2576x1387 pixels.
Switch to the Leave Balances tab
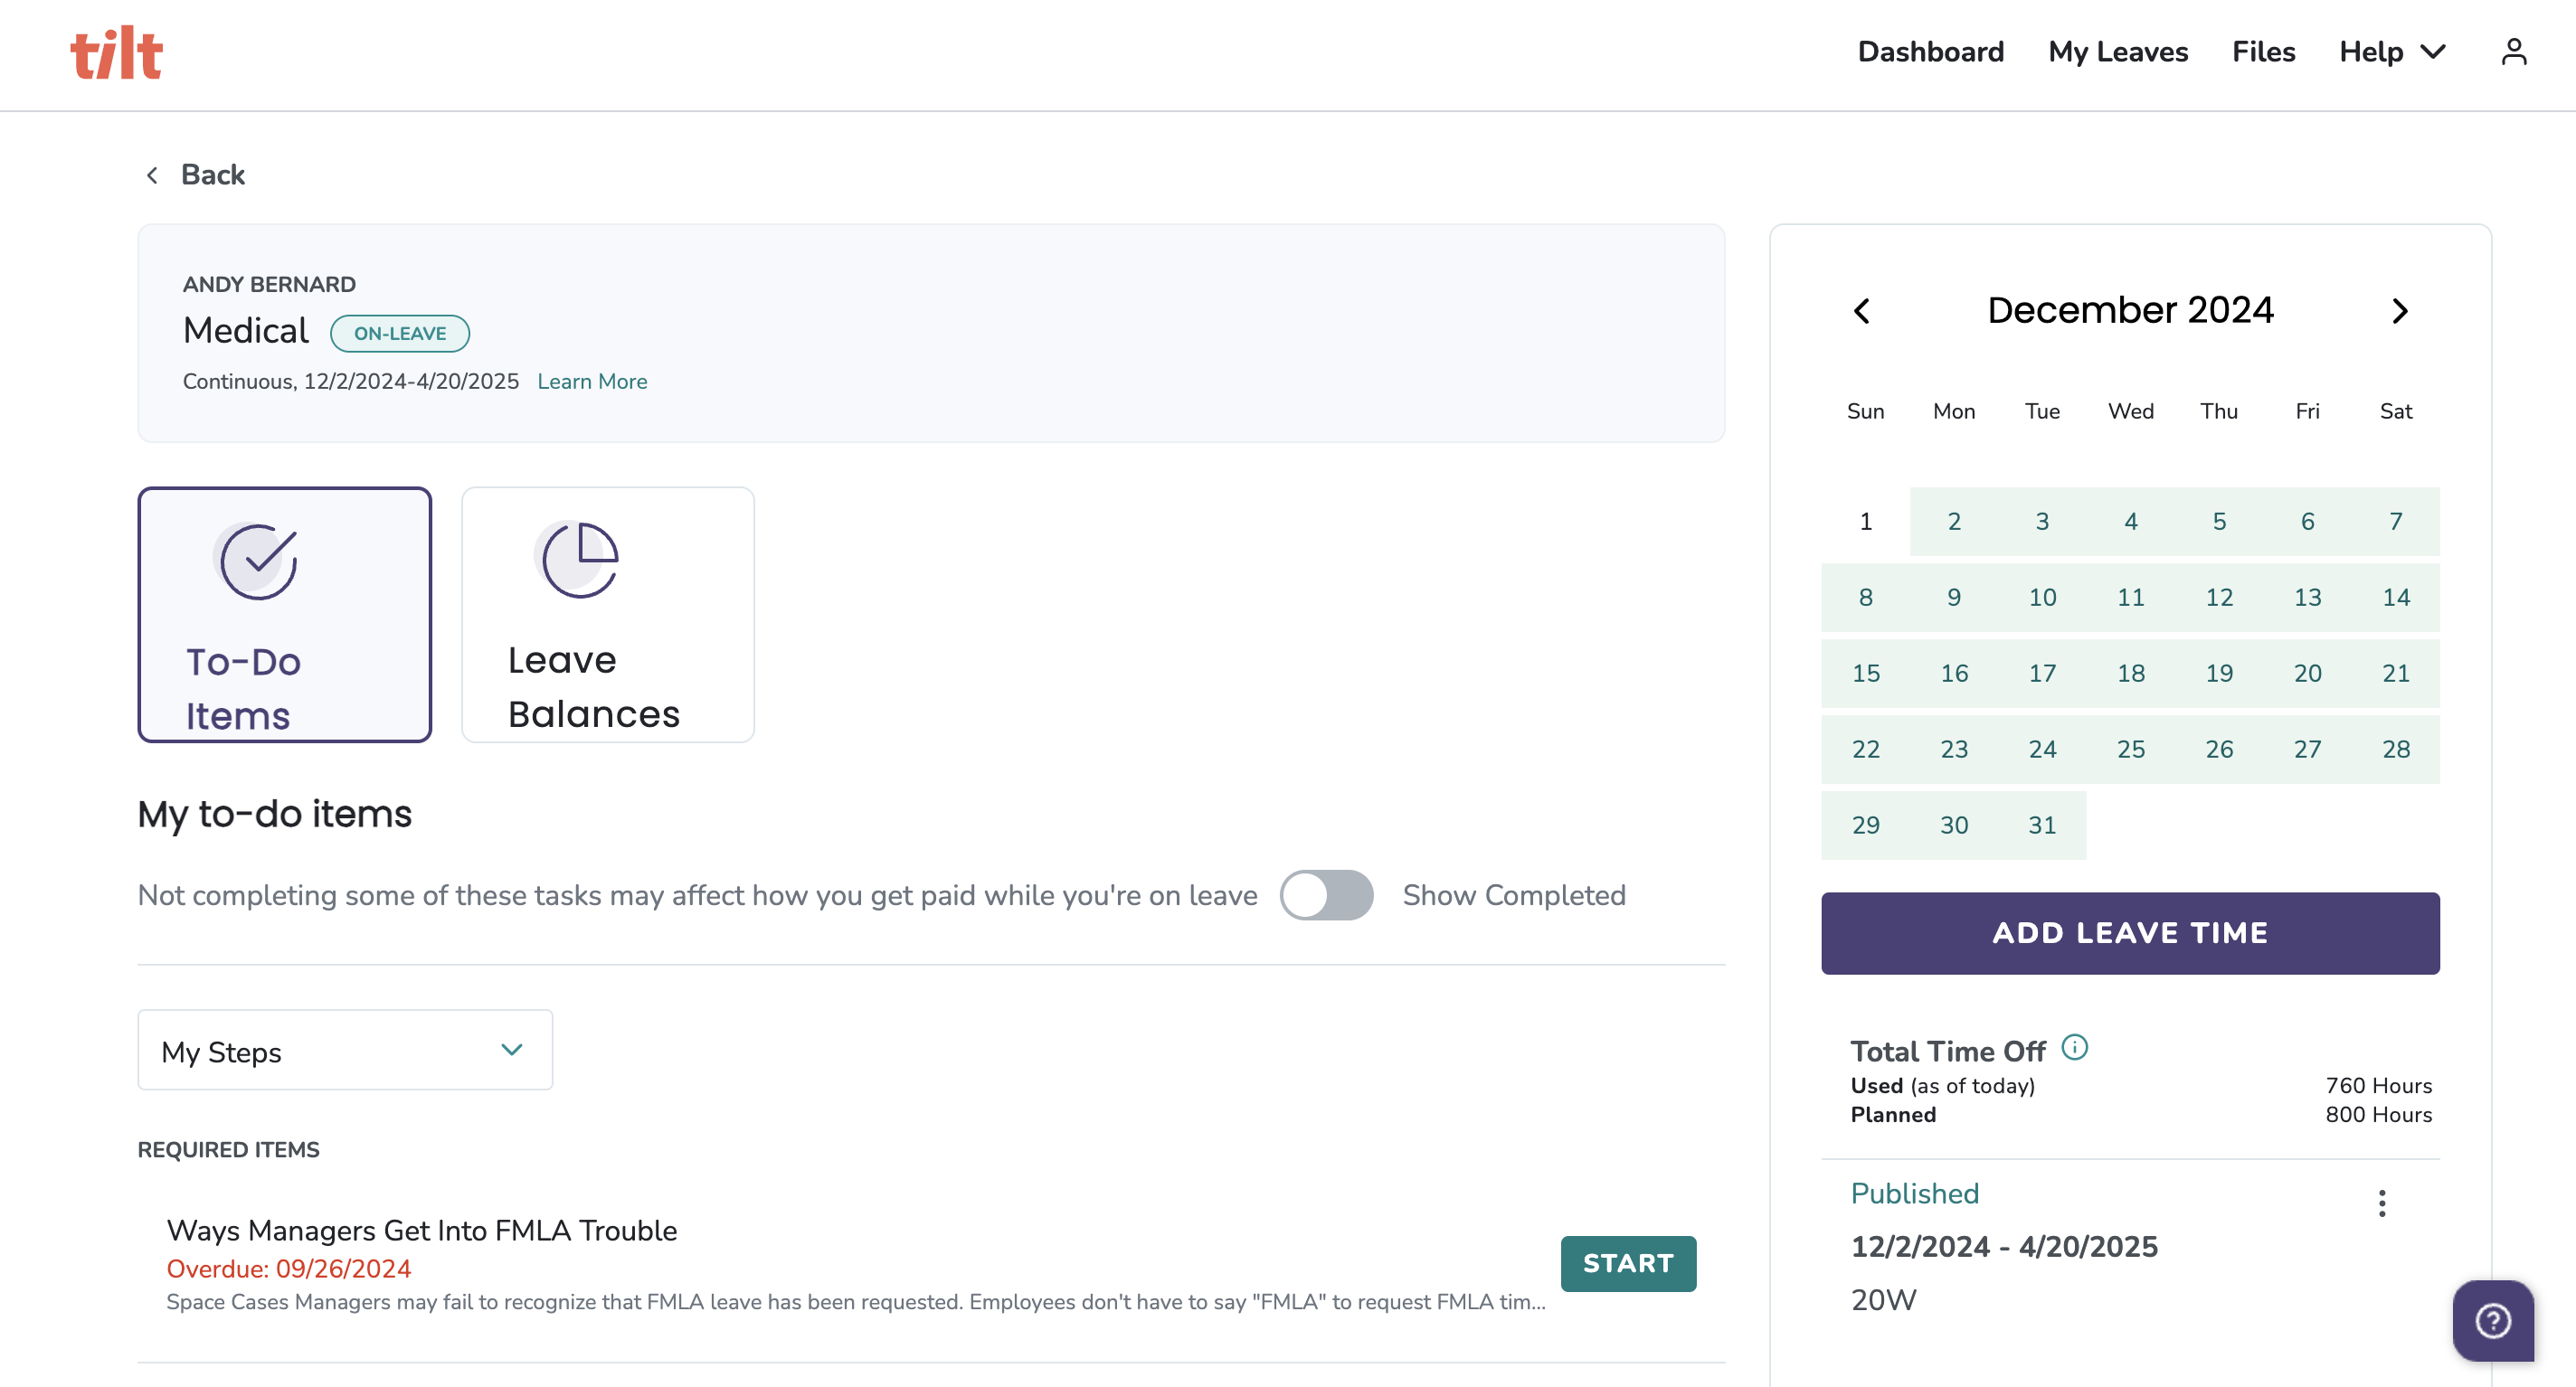pyautogui.click(x=608, y=615)
